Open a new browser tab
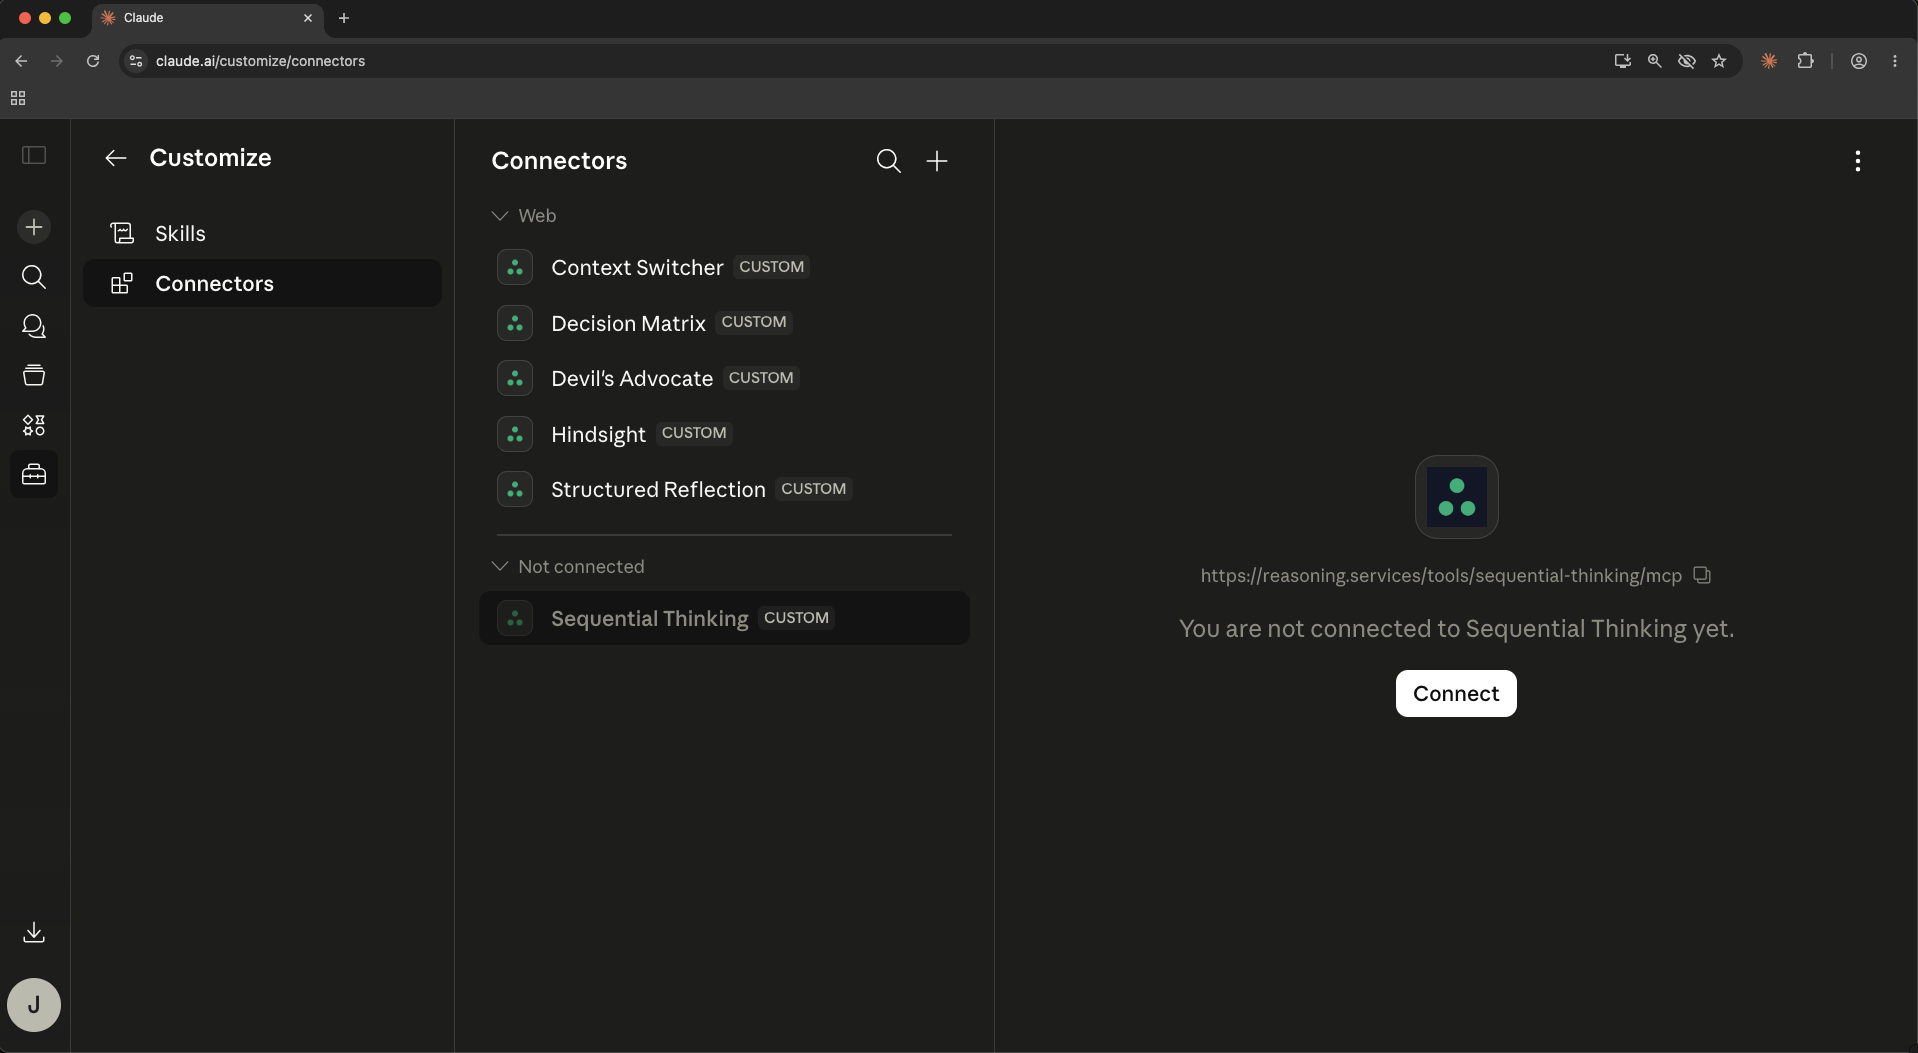 [344, 18]
